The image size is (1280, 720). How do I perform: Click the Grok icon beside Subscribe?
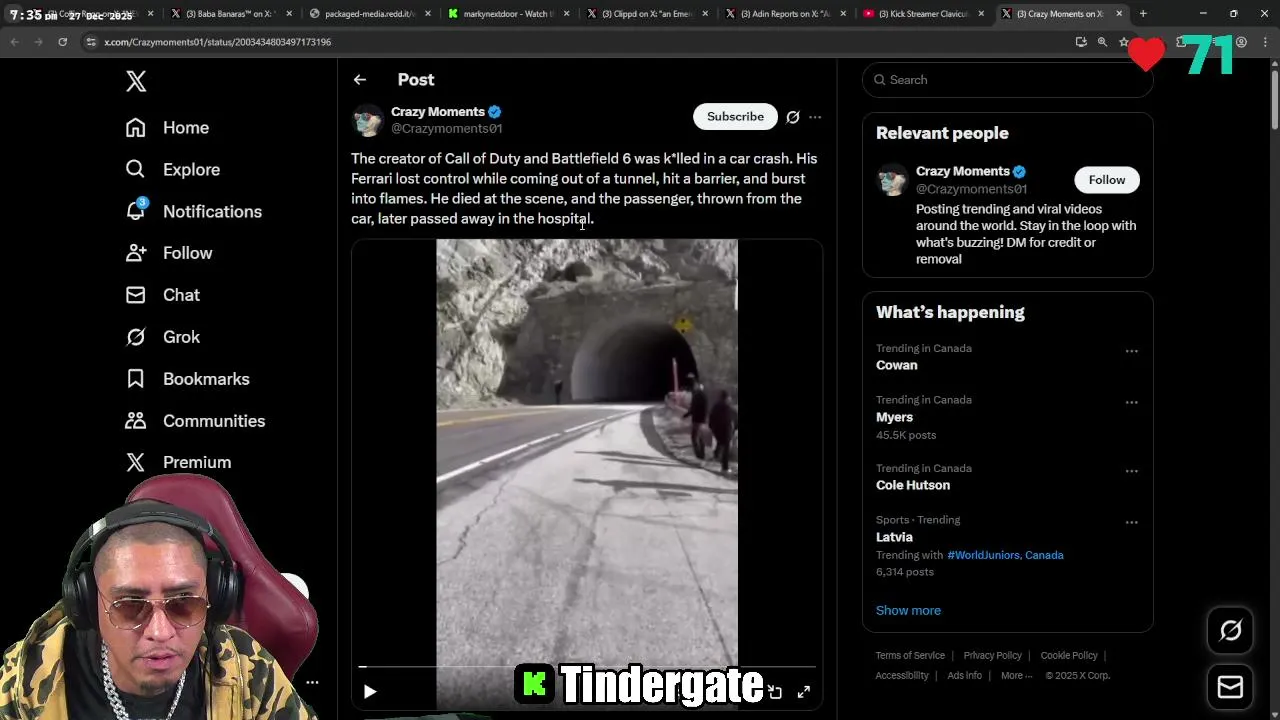[793, 117]
